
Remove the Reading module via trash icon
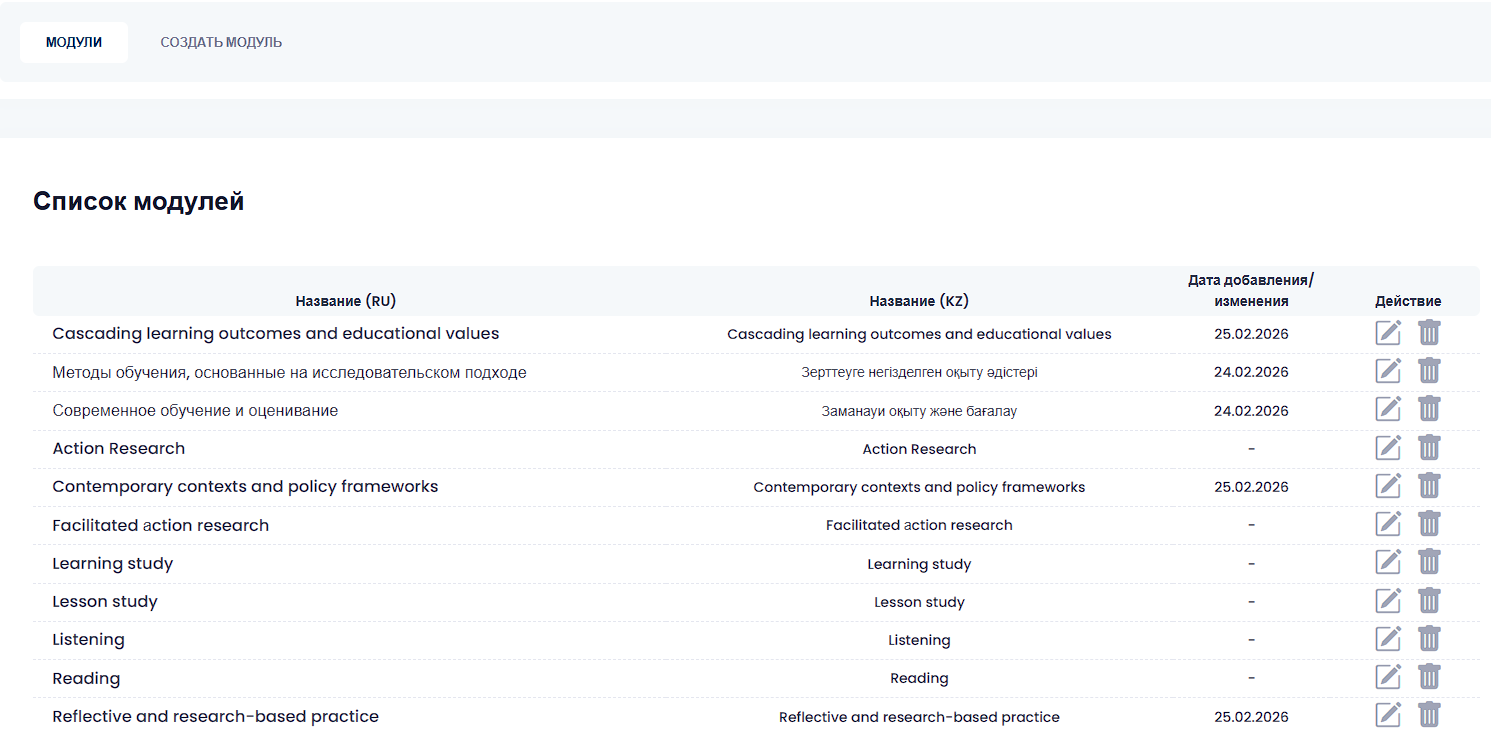coord(1429,677)
